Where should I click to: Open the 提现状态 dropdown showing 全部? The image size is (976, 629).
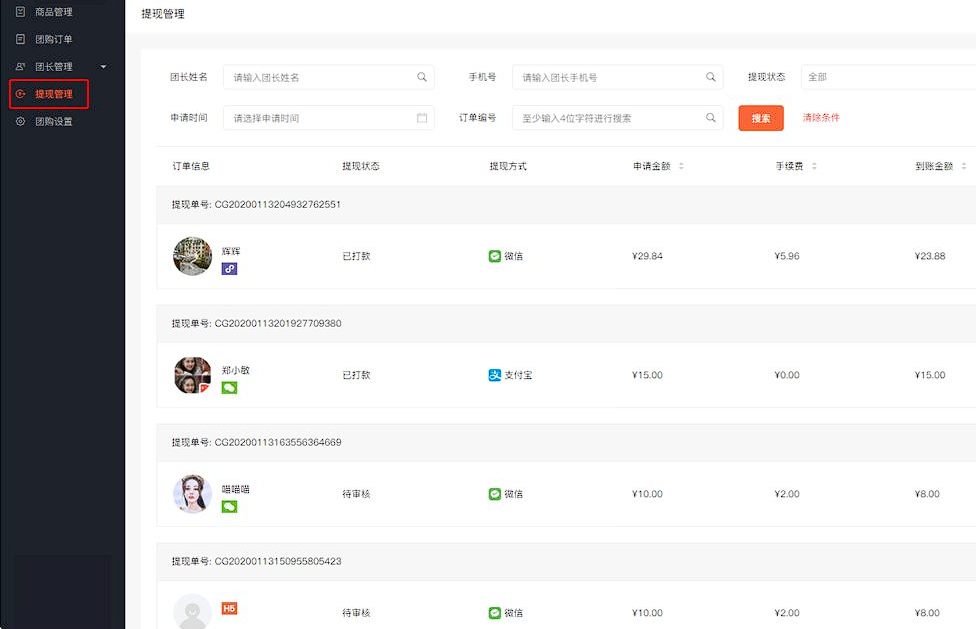tap(888, 77)
